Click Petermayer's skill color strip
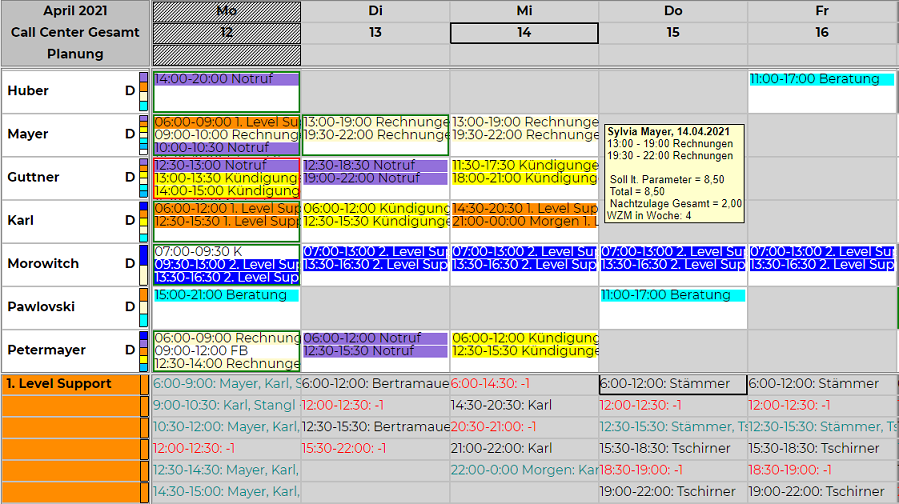The height and width of the screenshot is (504, 899). tap(144, 350)
